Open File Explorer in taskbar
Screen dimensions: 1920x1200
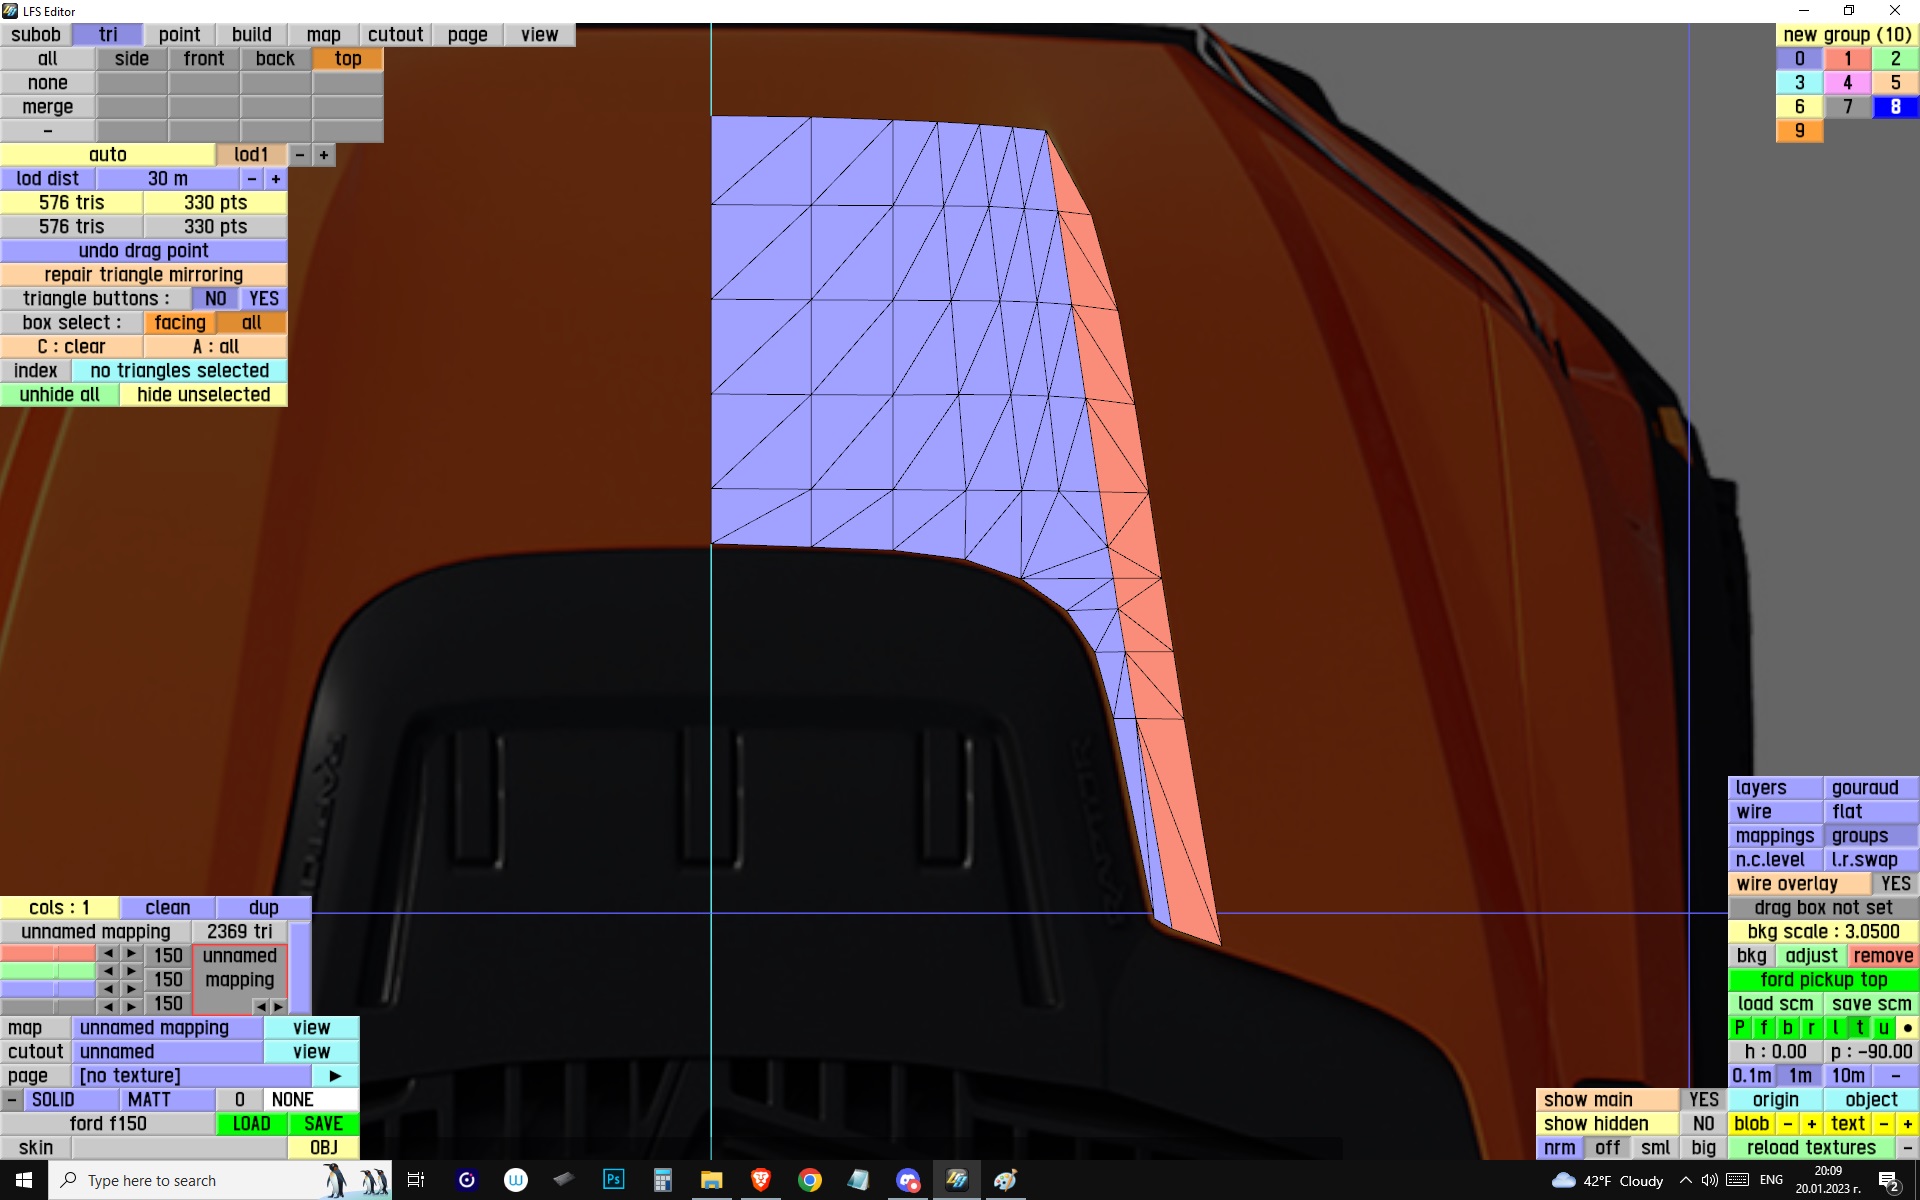[x=711, y=1180]
